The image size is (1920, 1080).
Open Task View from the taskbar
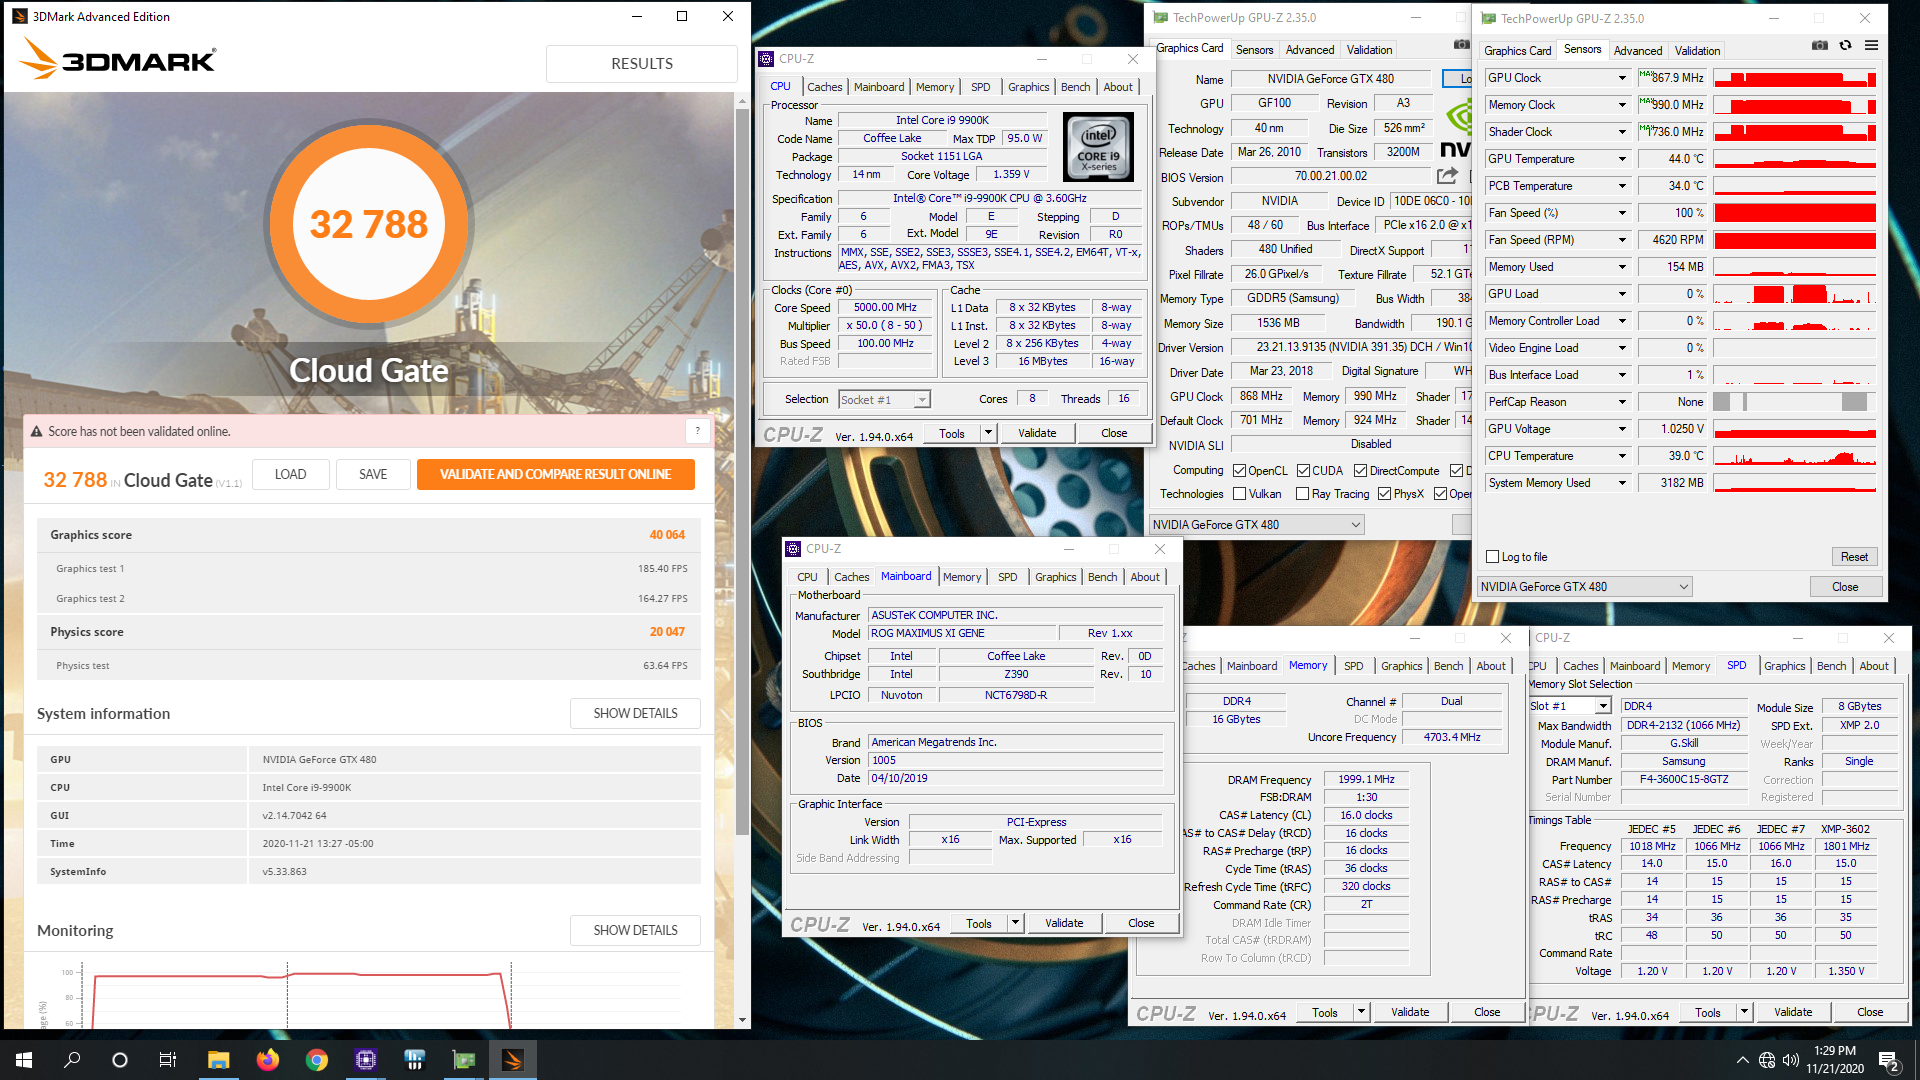168,1060
